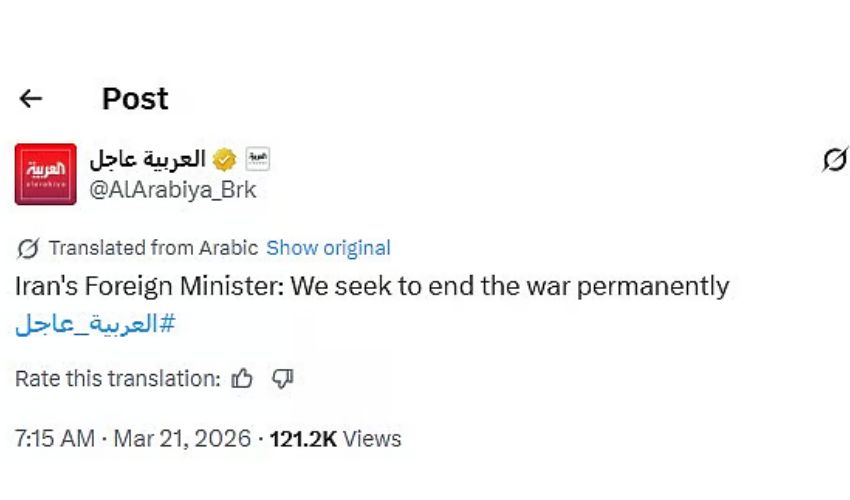Click the small affiliate badge beside the verified checkmark
The width and height of the screenshot is (850, 500).
258,159
